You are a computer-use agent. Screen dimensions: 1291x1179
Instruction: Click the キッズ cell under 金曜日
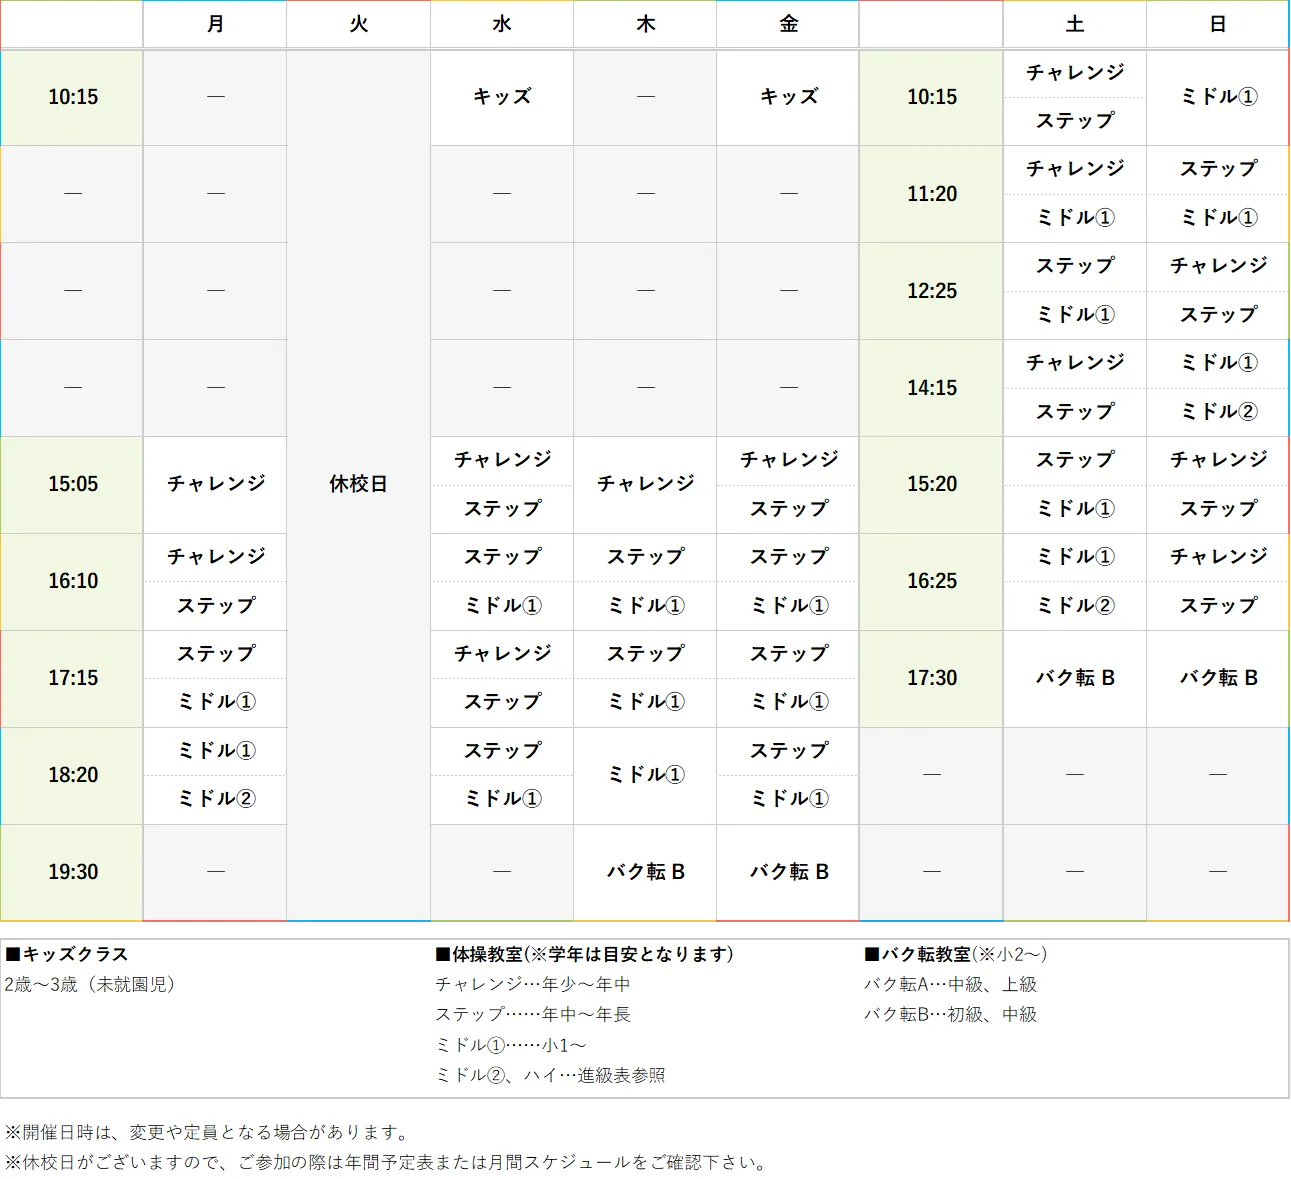(787, 97)
